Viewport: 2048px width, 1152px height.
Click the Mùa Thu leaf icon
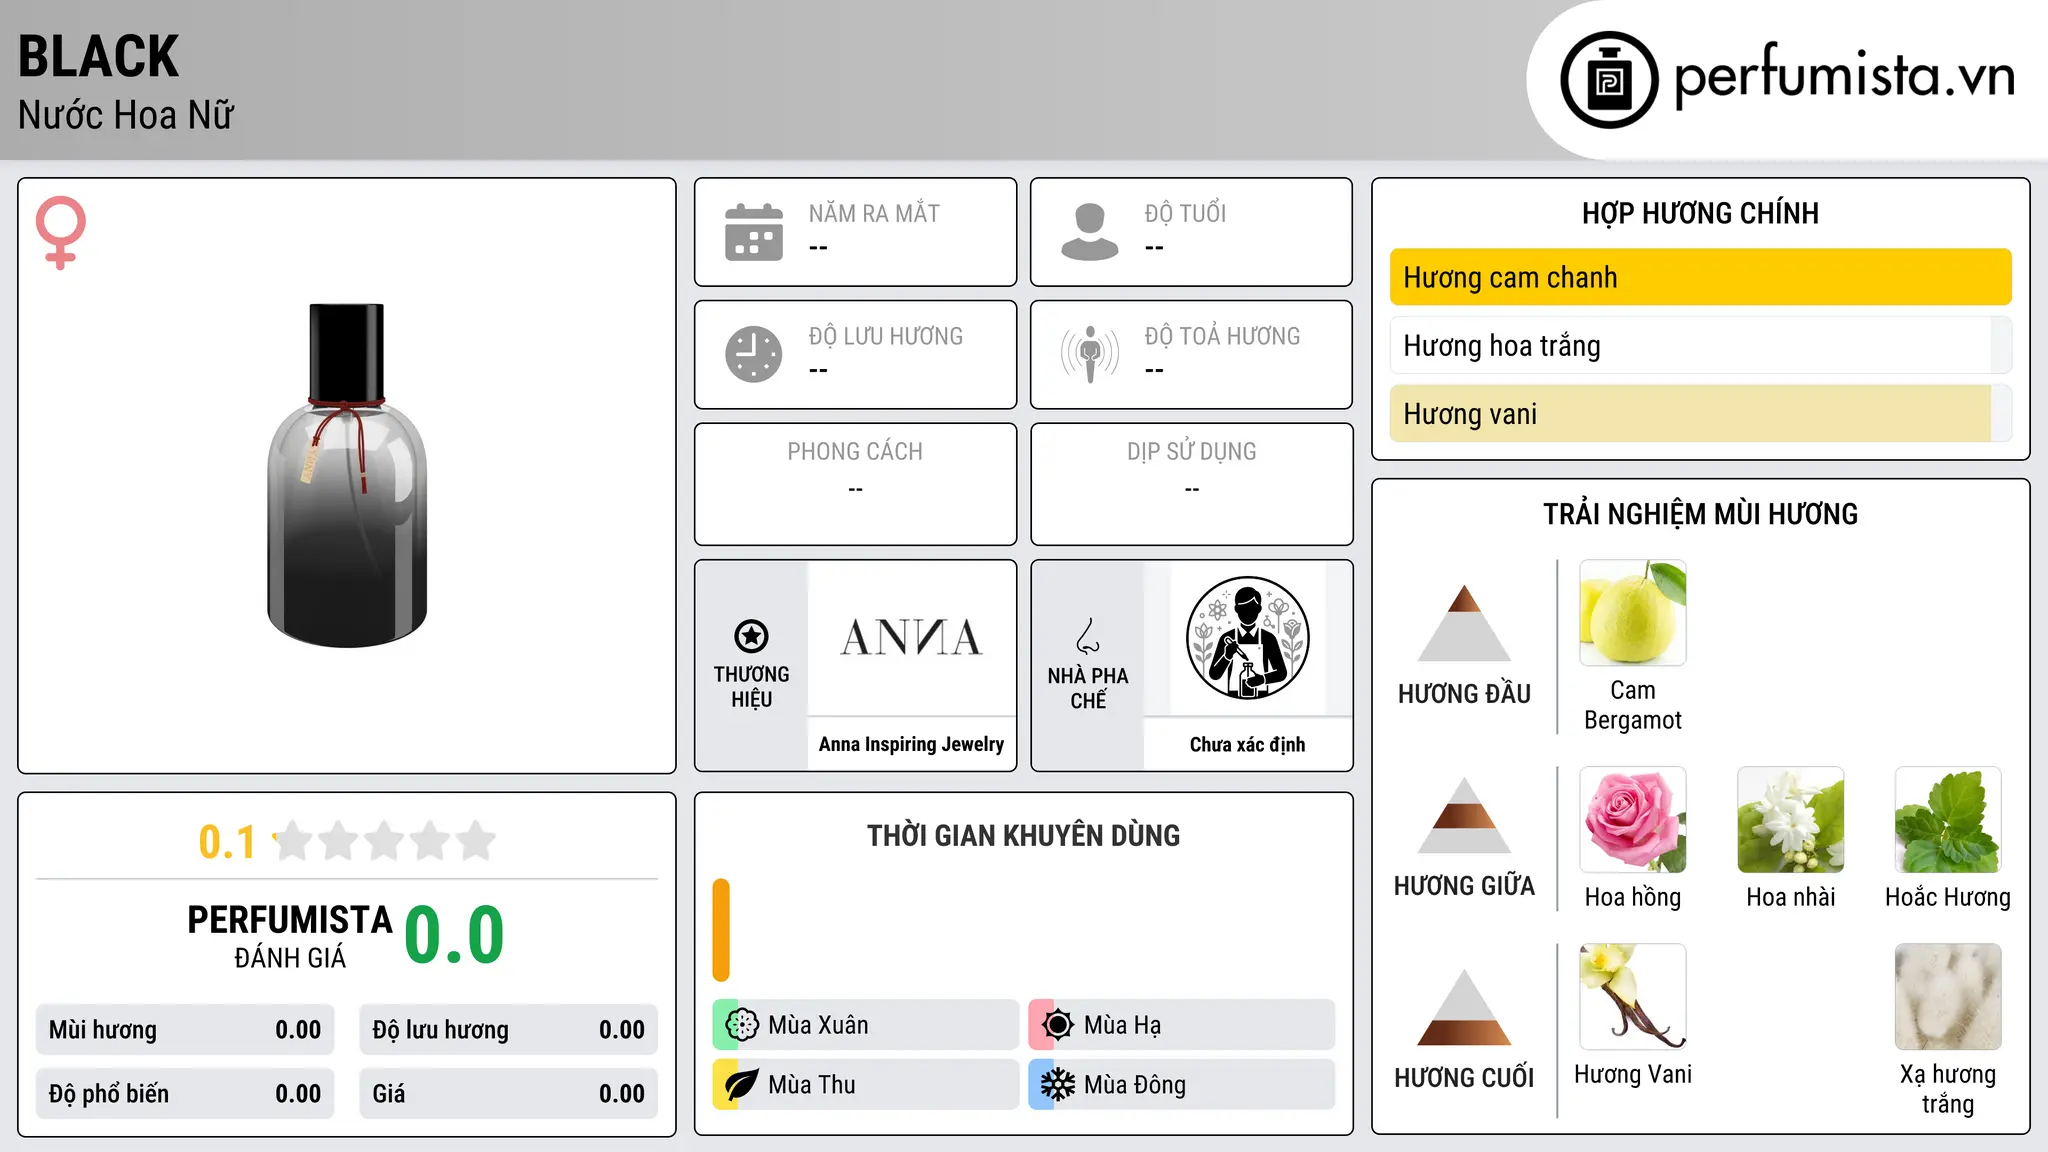(x=741, y=1085)
